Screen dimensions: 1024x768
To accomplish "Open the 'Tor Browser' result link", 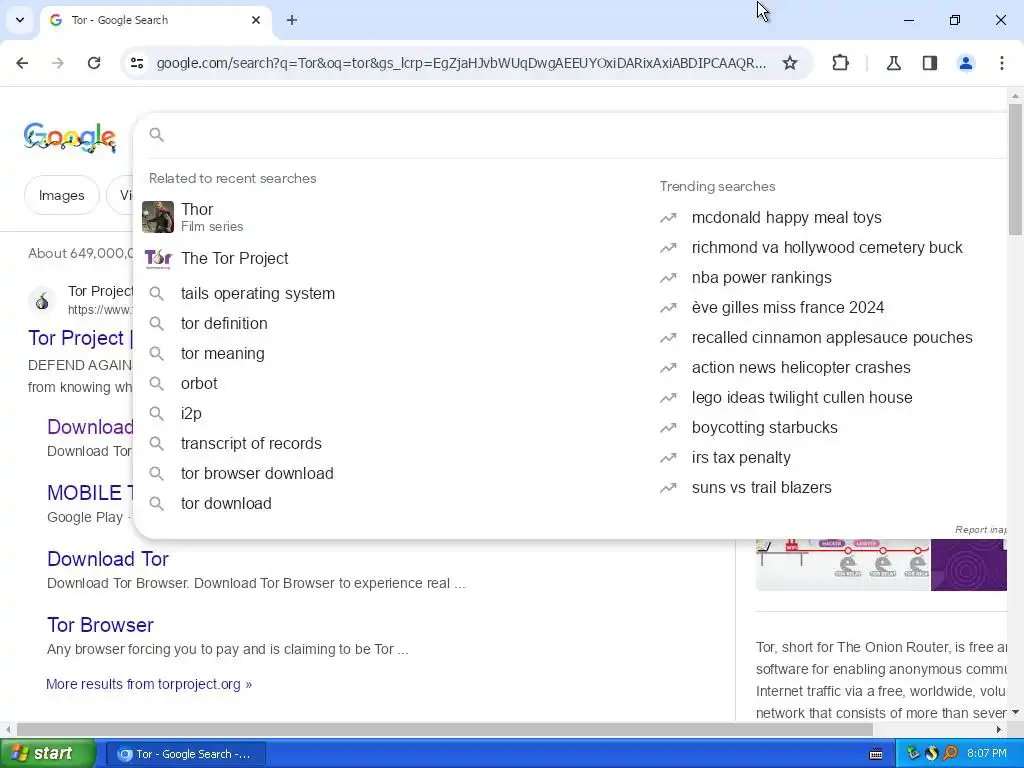I will click(101, 625).
